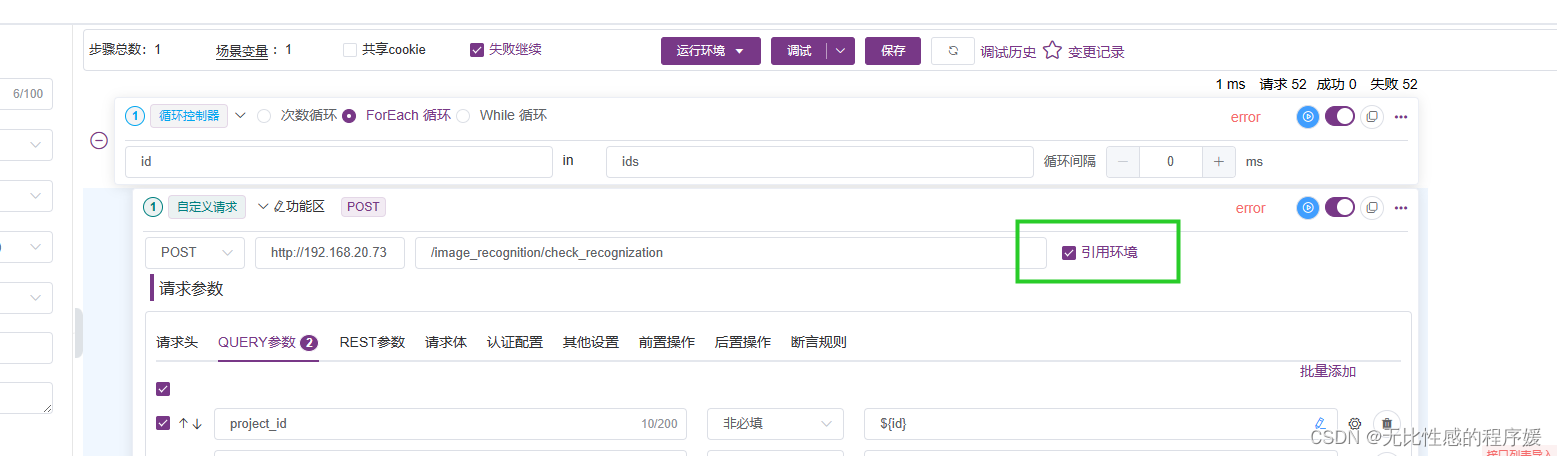Click the http://192.168.20.73 host field
Image resolution: width=1557 pixels, height=456 pixels.
(x=330, y=253)
